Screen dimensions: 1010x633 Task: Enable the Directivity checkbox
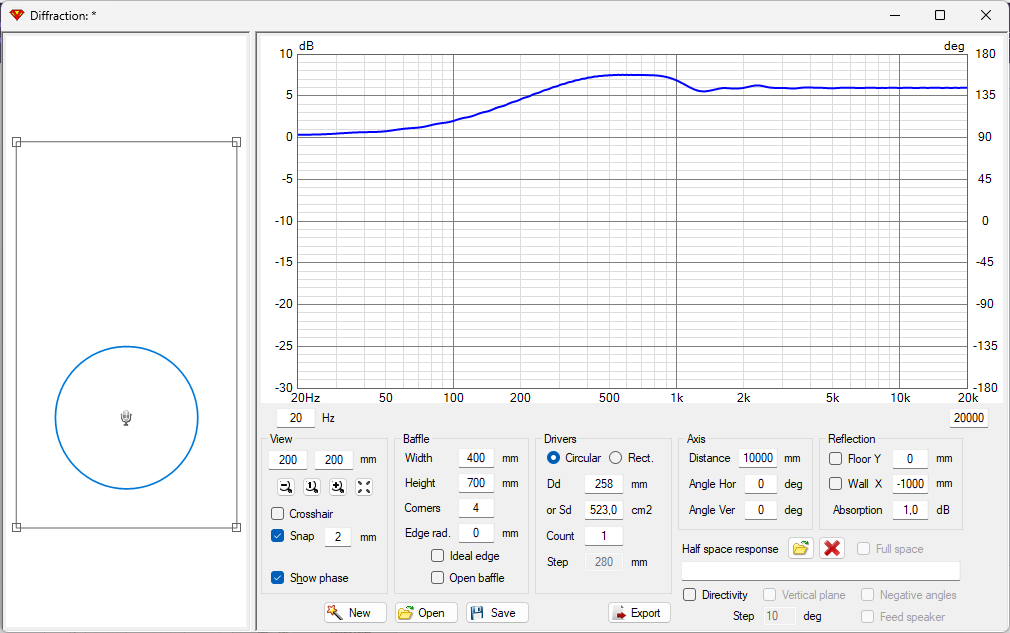[689, 595]
